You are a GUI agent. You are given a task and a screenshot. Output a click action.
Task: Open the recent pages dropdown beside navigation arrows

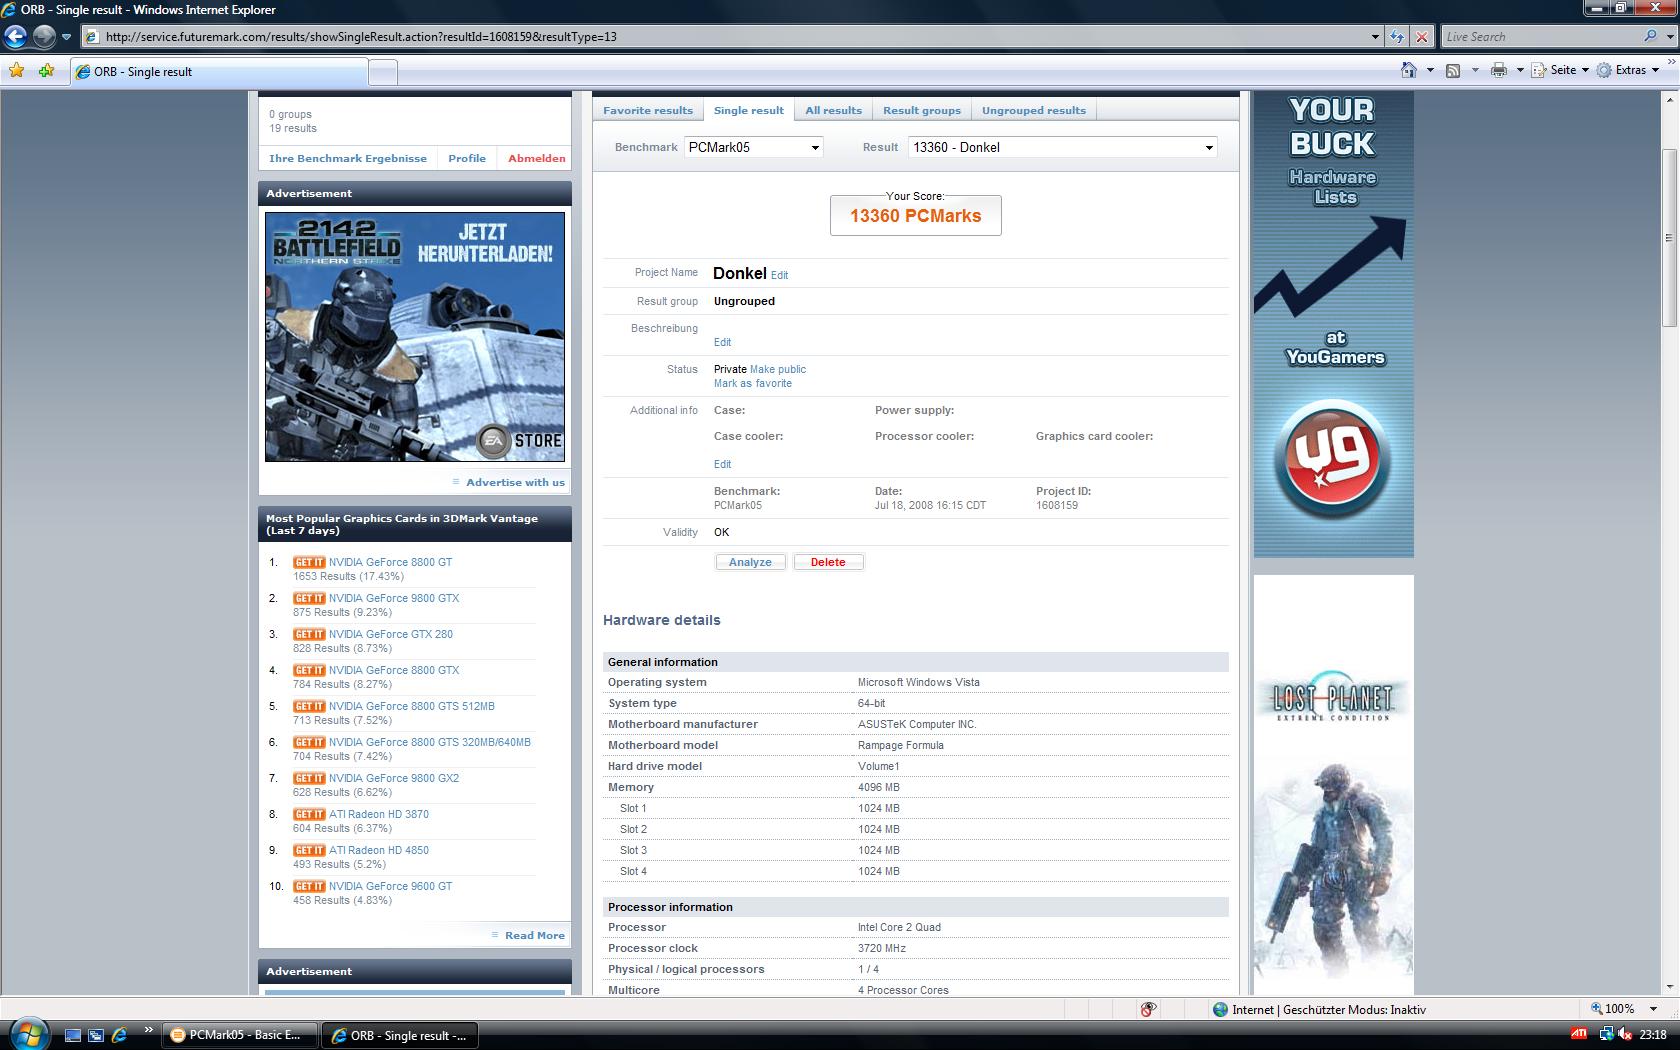pyautogui.click(x=66, y=37)
